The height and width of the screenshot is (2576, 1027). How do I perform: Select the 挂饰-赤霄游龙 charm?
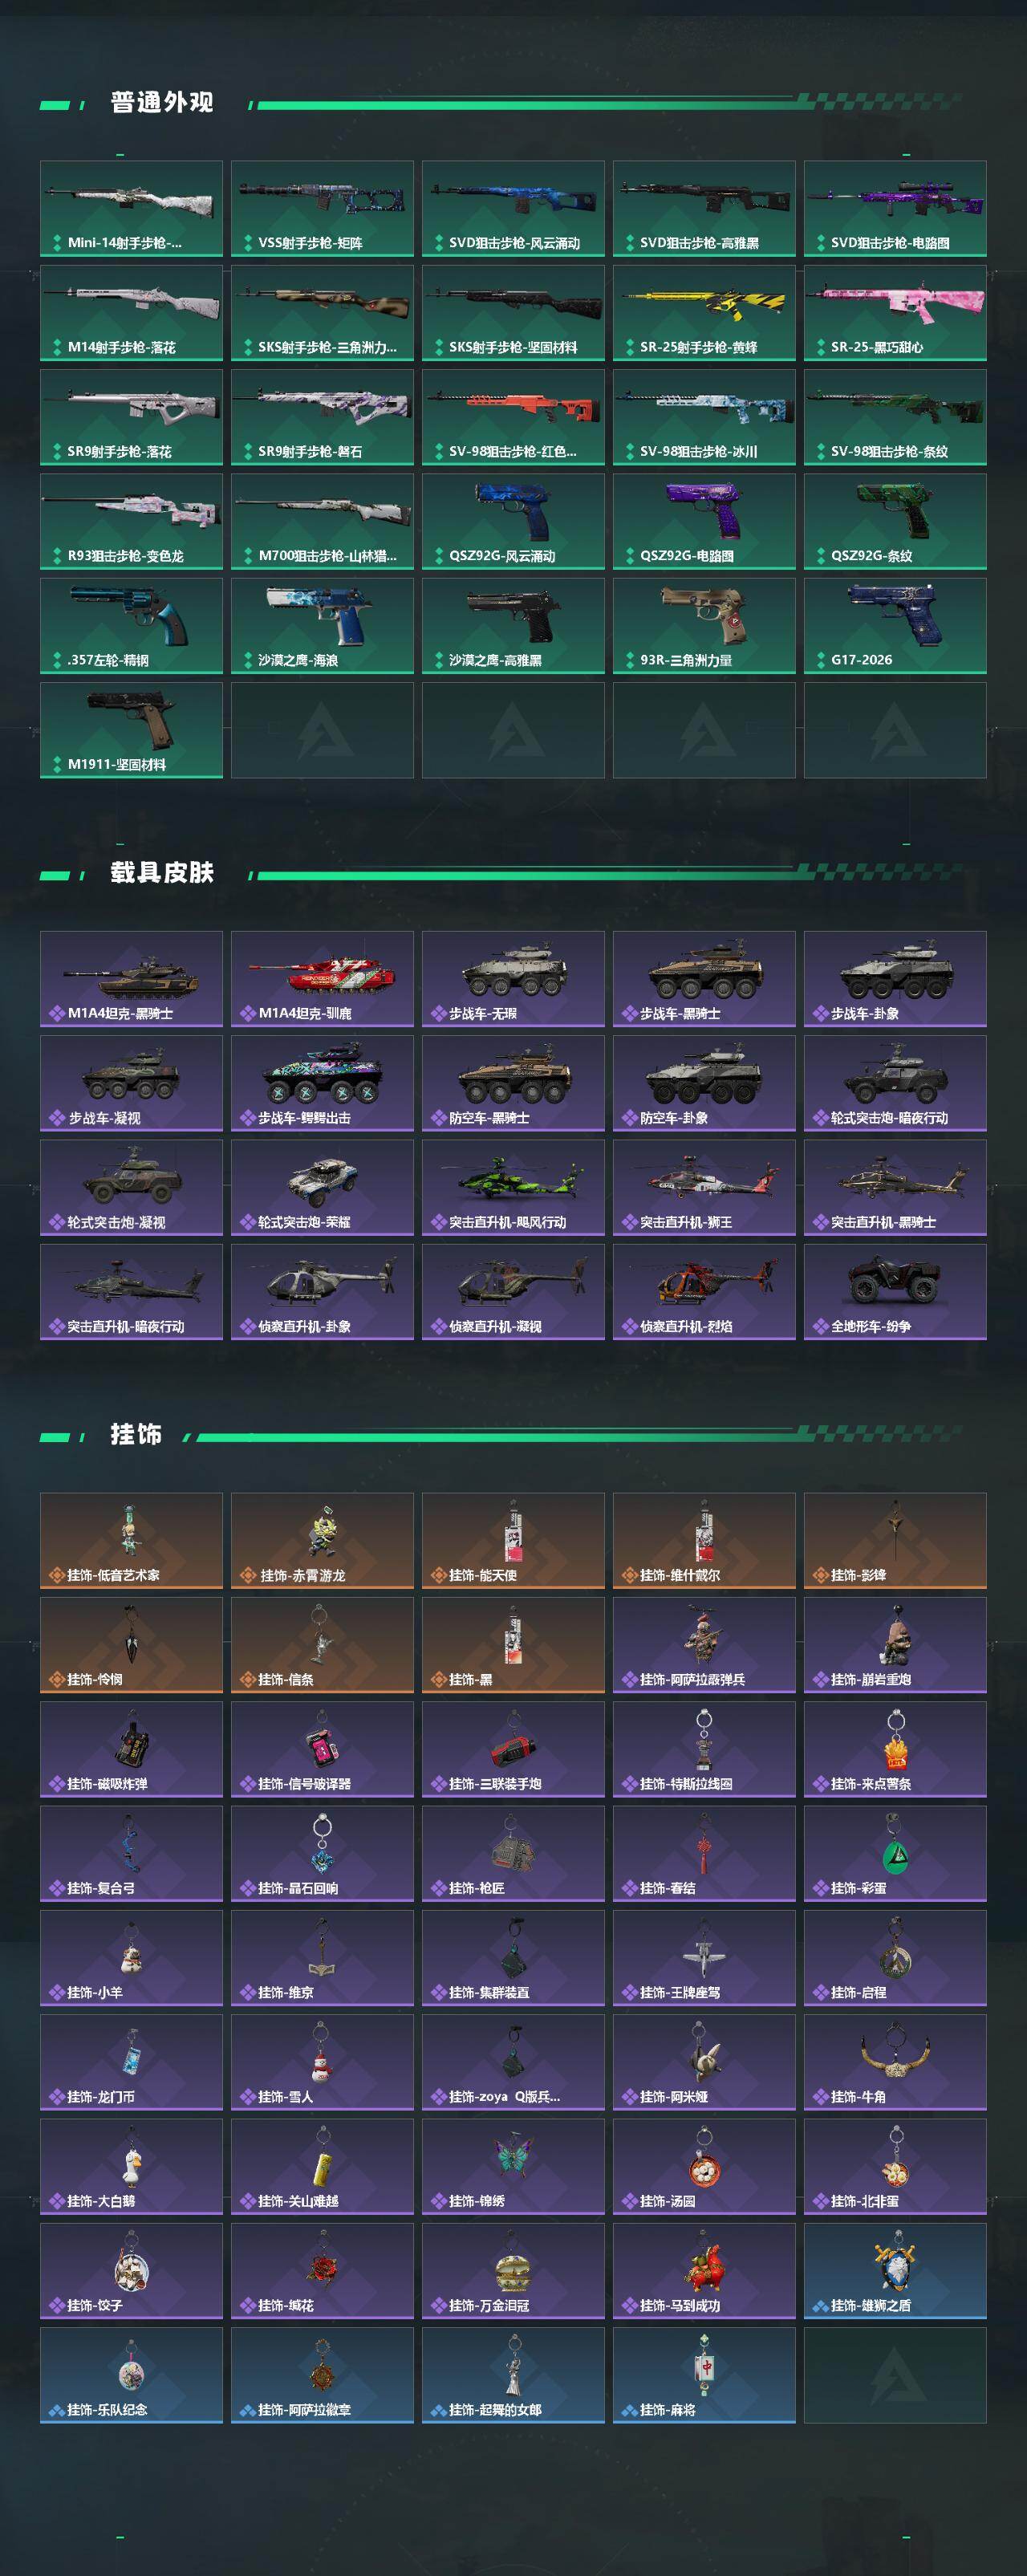(322, 1540)
